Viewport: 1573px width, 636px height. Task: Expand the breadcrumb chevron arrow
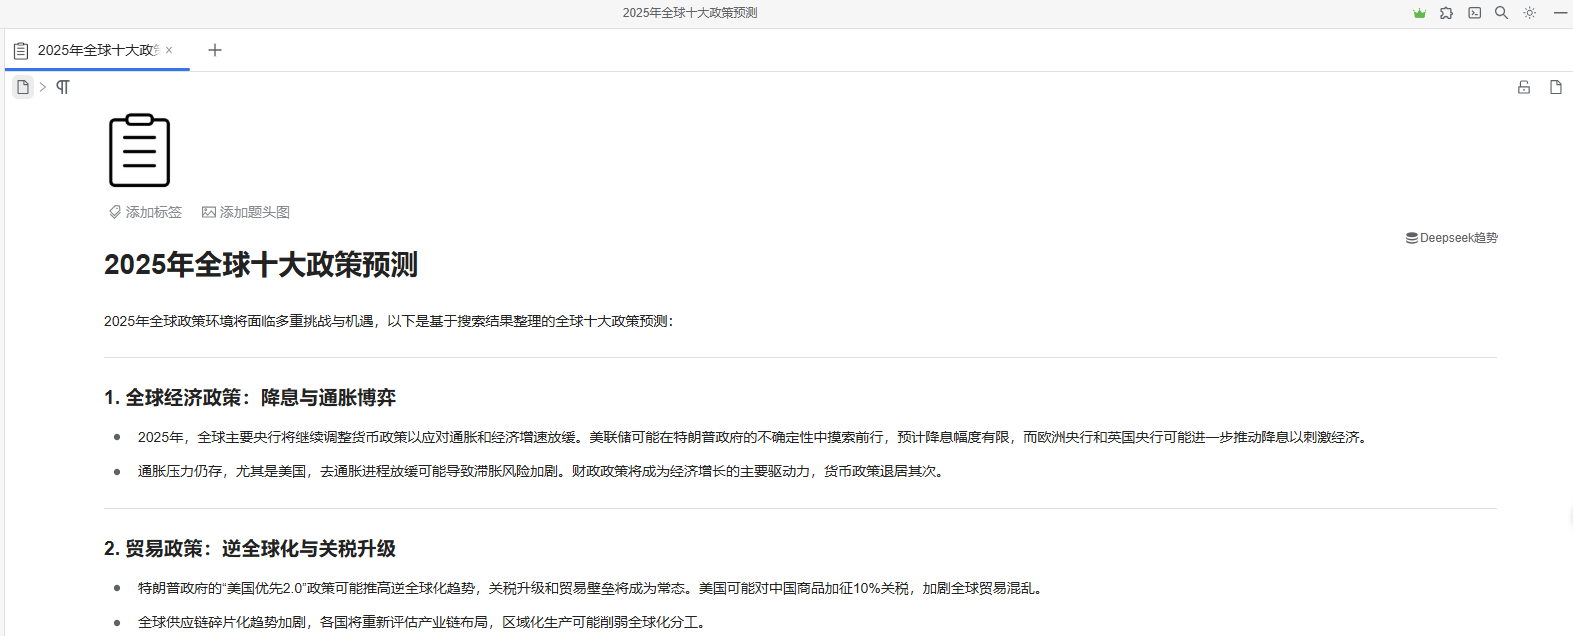click(43, 87)
